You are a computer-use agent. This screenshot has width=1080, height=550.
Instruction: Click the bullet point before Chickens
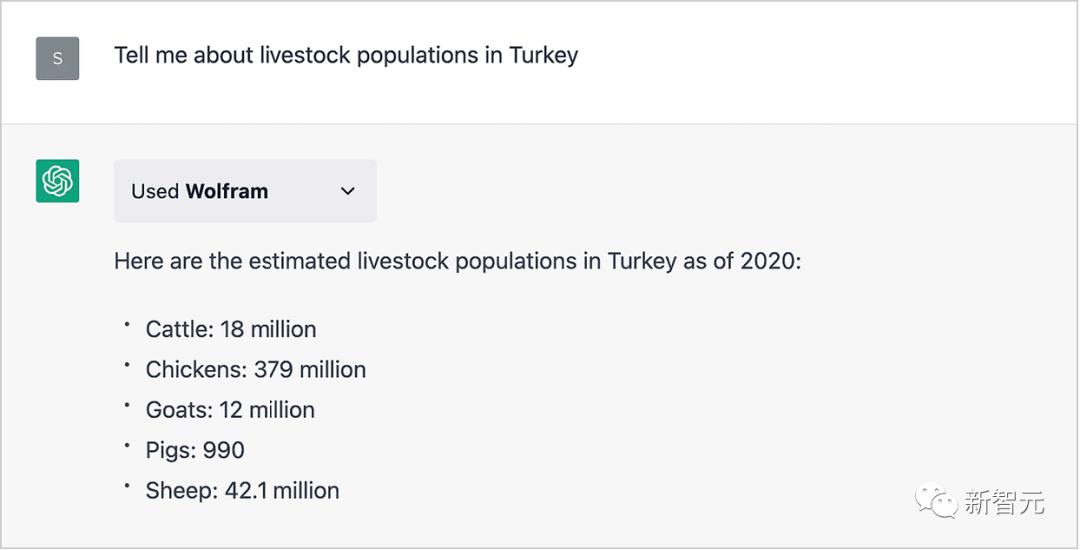128,366
